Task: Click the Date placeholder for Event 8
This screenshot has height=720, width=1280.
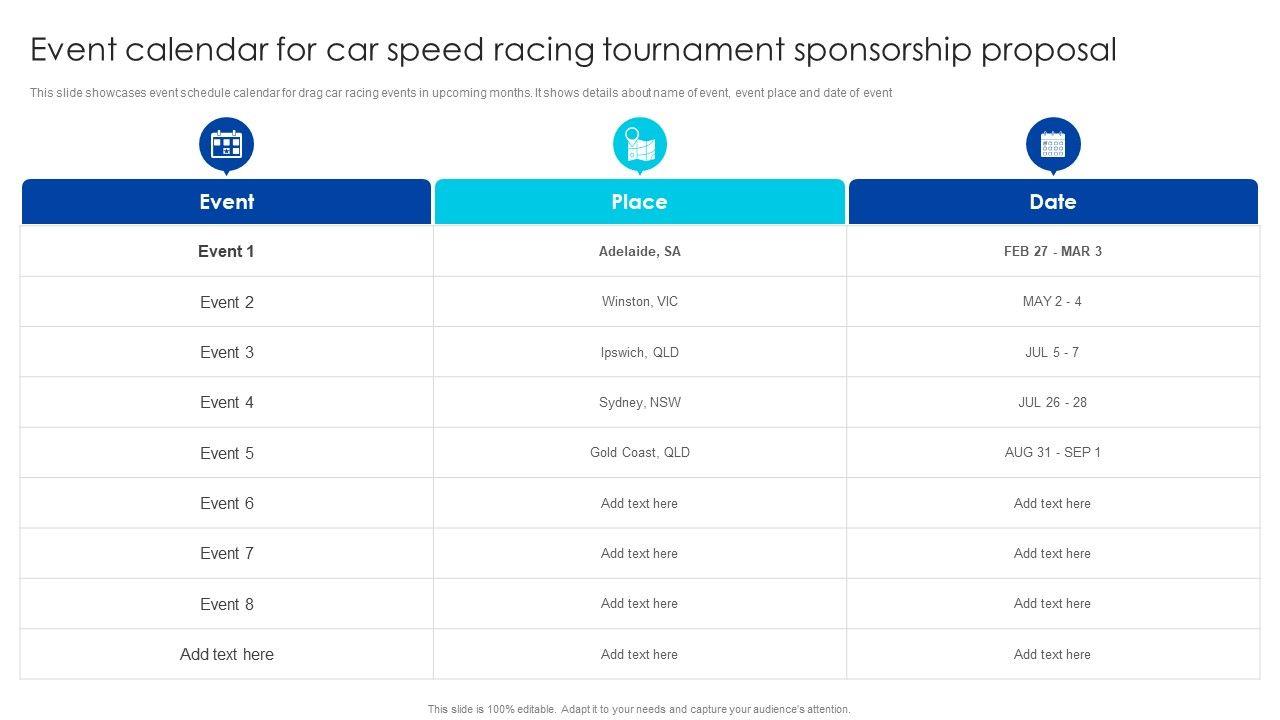Action: coord(1052,603)
